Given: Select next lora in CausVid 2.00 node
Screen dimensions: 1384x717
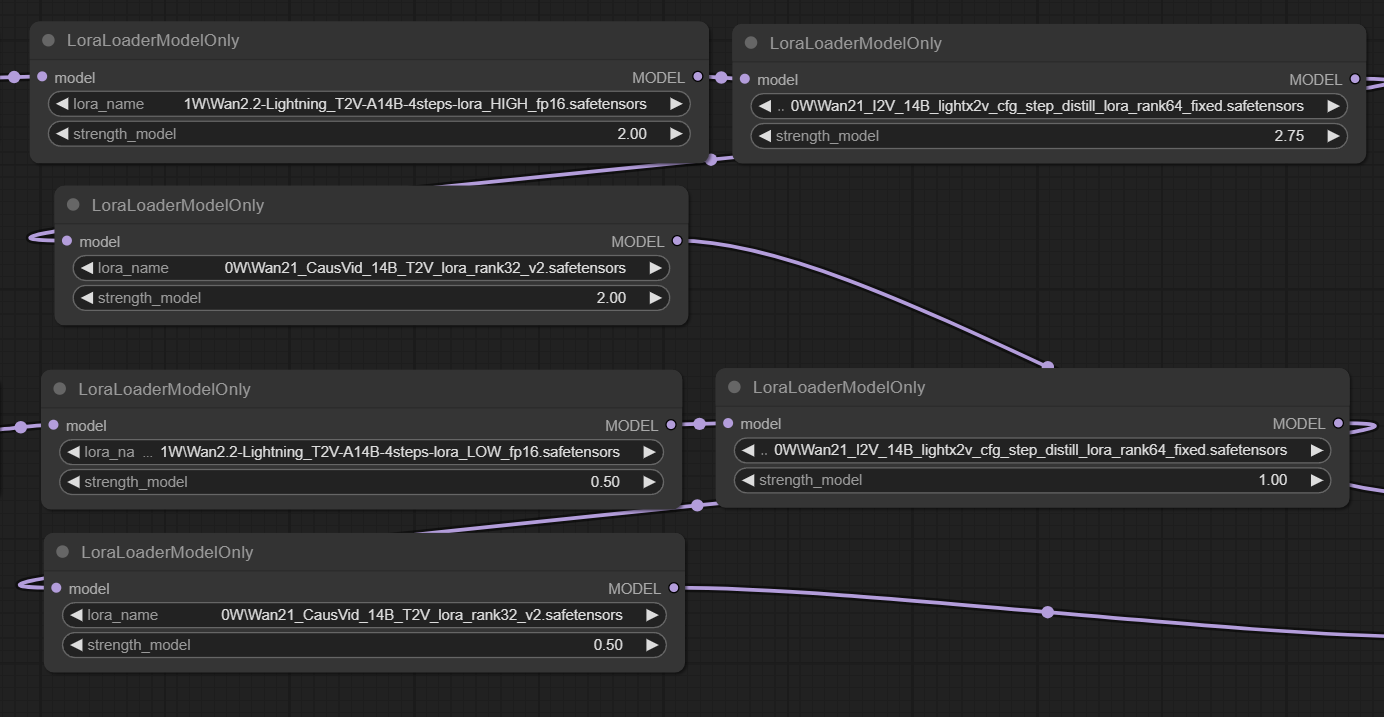Looking at the screenshot, I should (655, 268).
